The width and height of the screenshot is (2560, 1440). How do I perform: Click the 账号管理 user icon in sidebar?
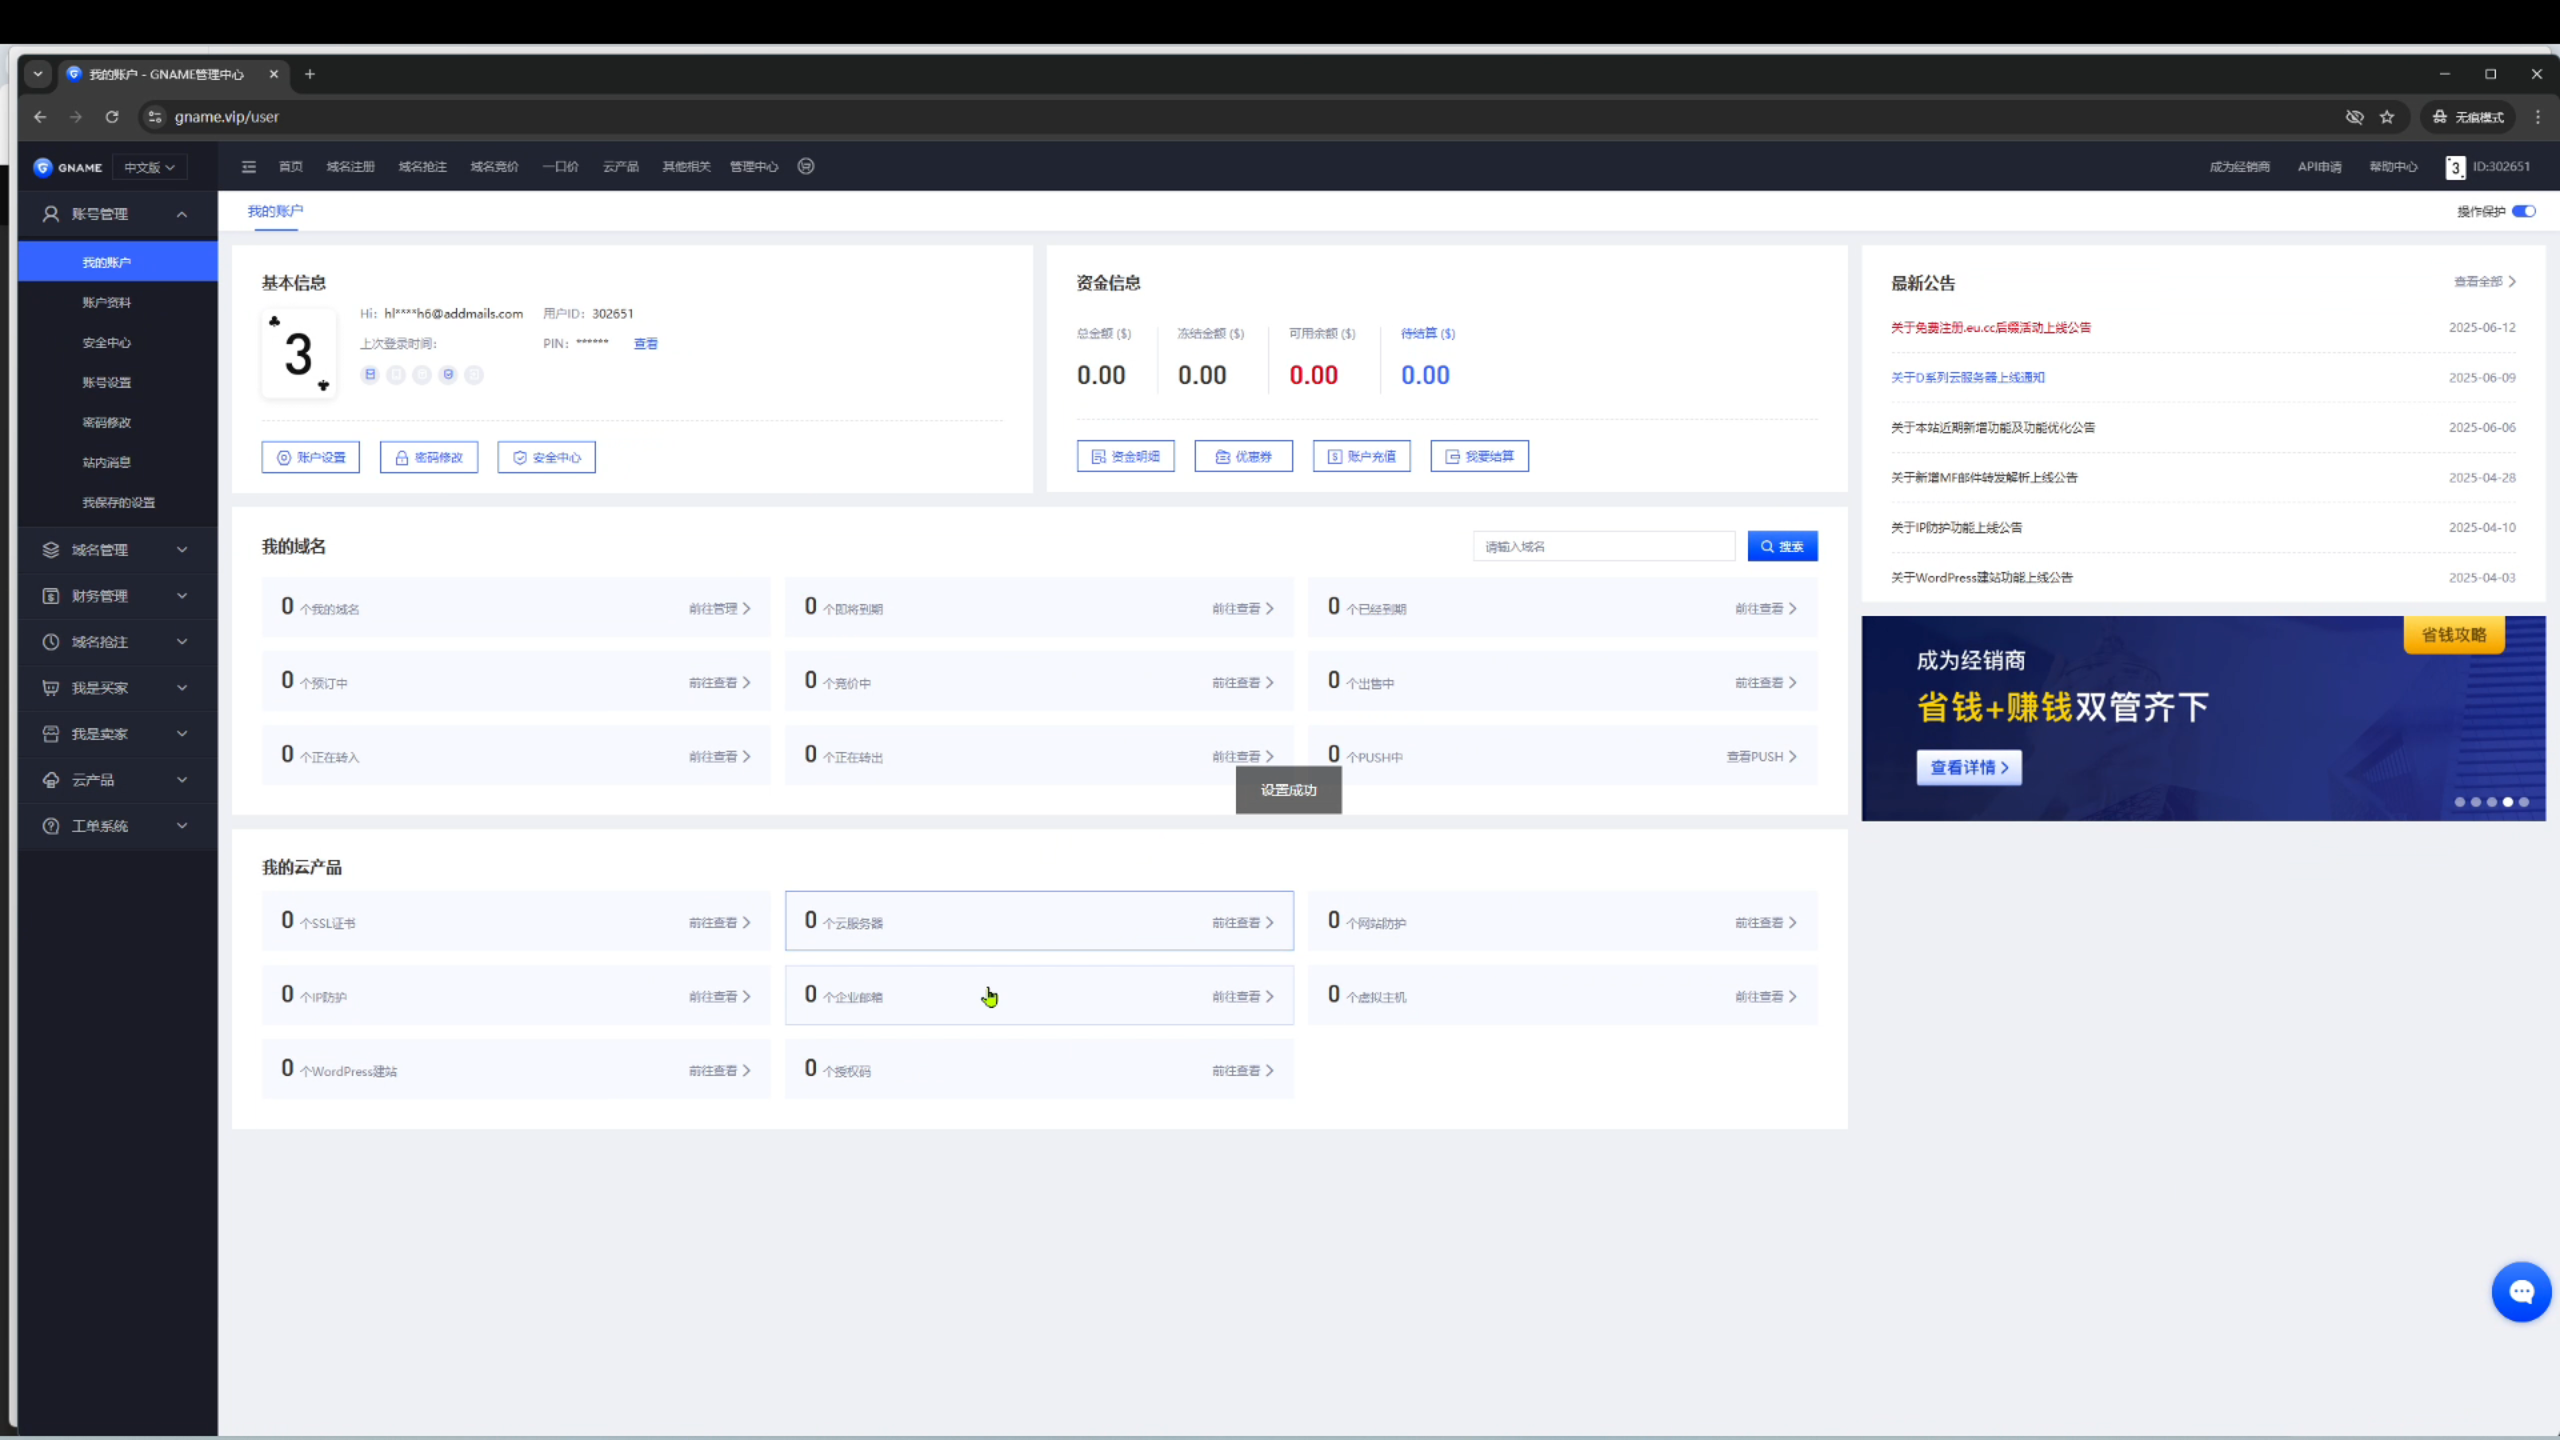51,214
